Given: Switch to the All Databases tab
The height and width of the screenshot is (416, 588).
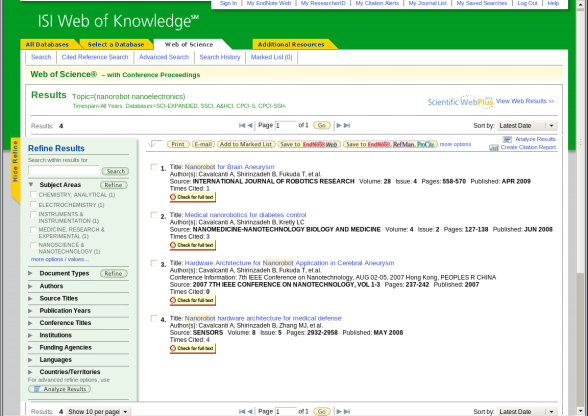Looking at the screenshot, I should pyautogui.click(x=47, y=44).
